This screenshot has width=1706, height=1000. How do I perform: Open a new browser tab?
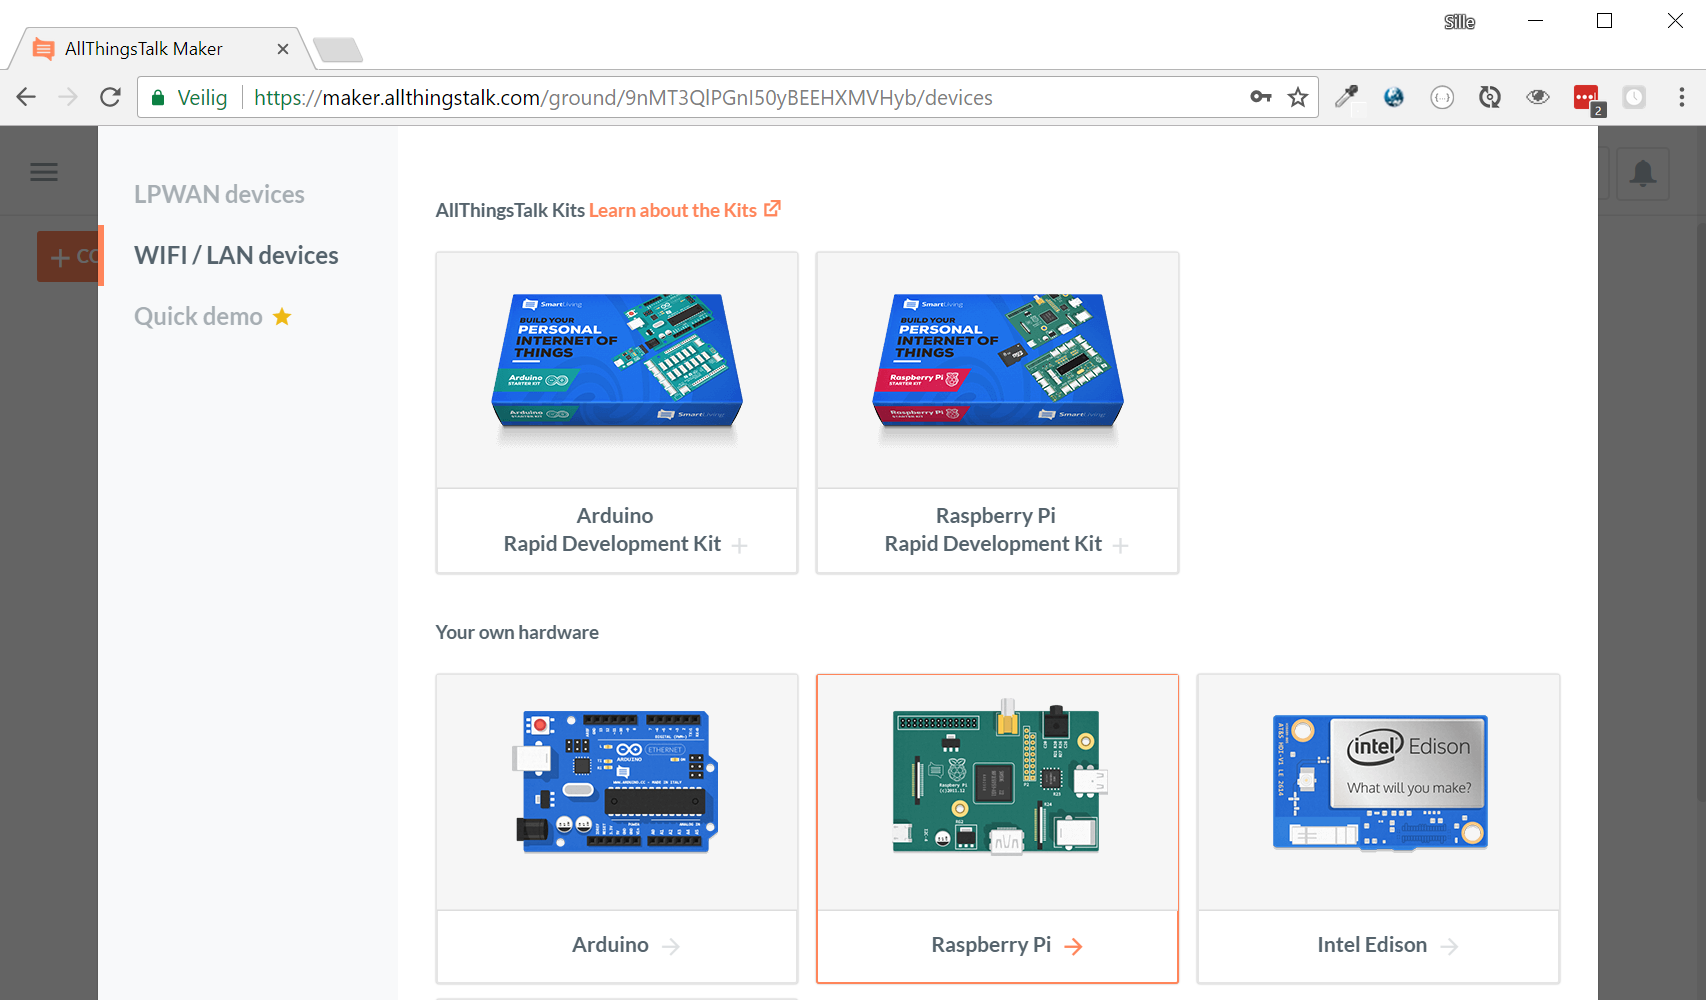[x=338, y=49]
